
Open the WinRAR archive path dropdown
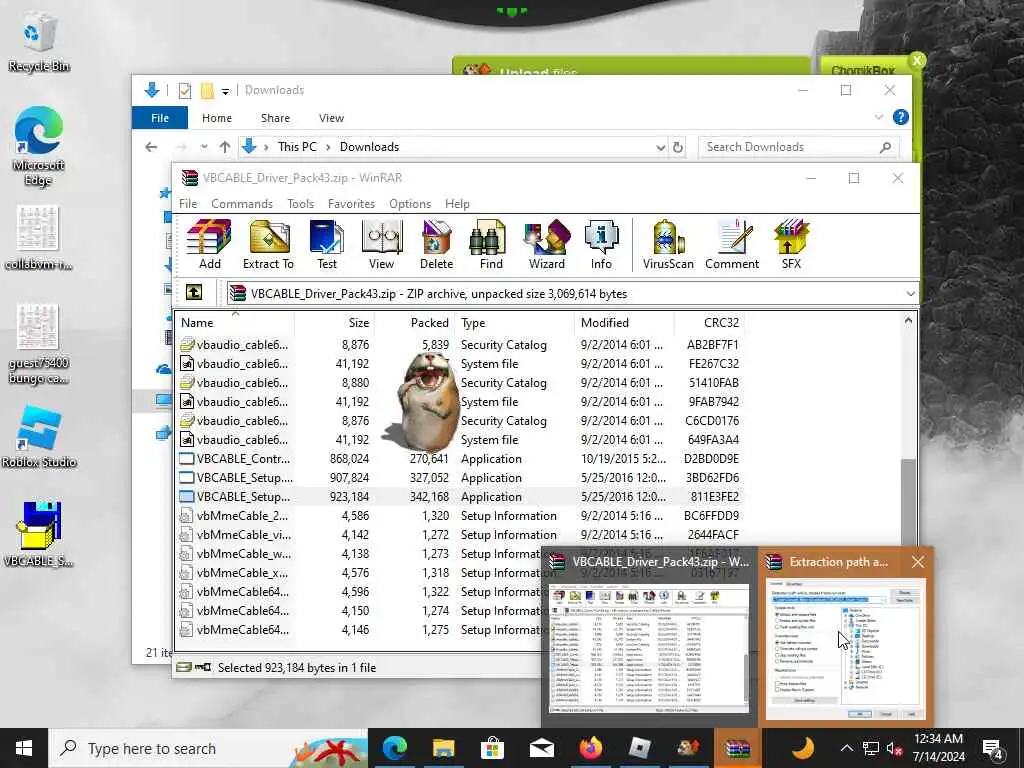tap(910, 294)
